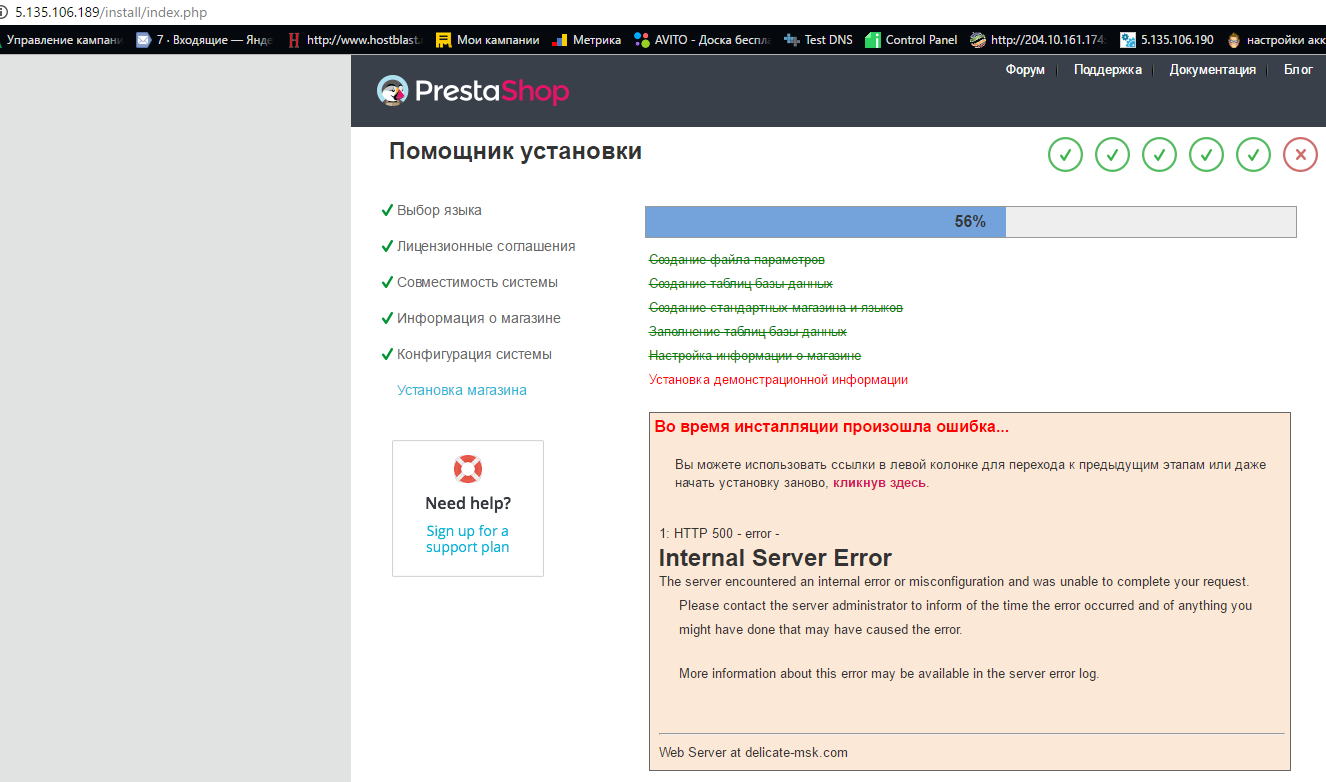The width and height of the screenshot is (1326, 782).
Task: Open the 204.10.161.174 bookmark icon
Action: 978,40
